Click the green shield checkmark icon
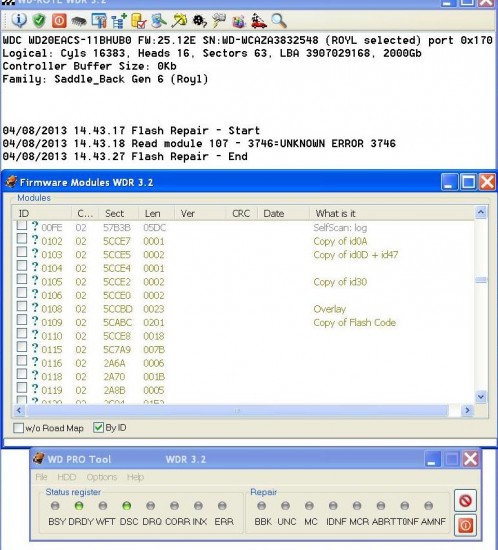This screenshot has height=550, width=498. 39,21
